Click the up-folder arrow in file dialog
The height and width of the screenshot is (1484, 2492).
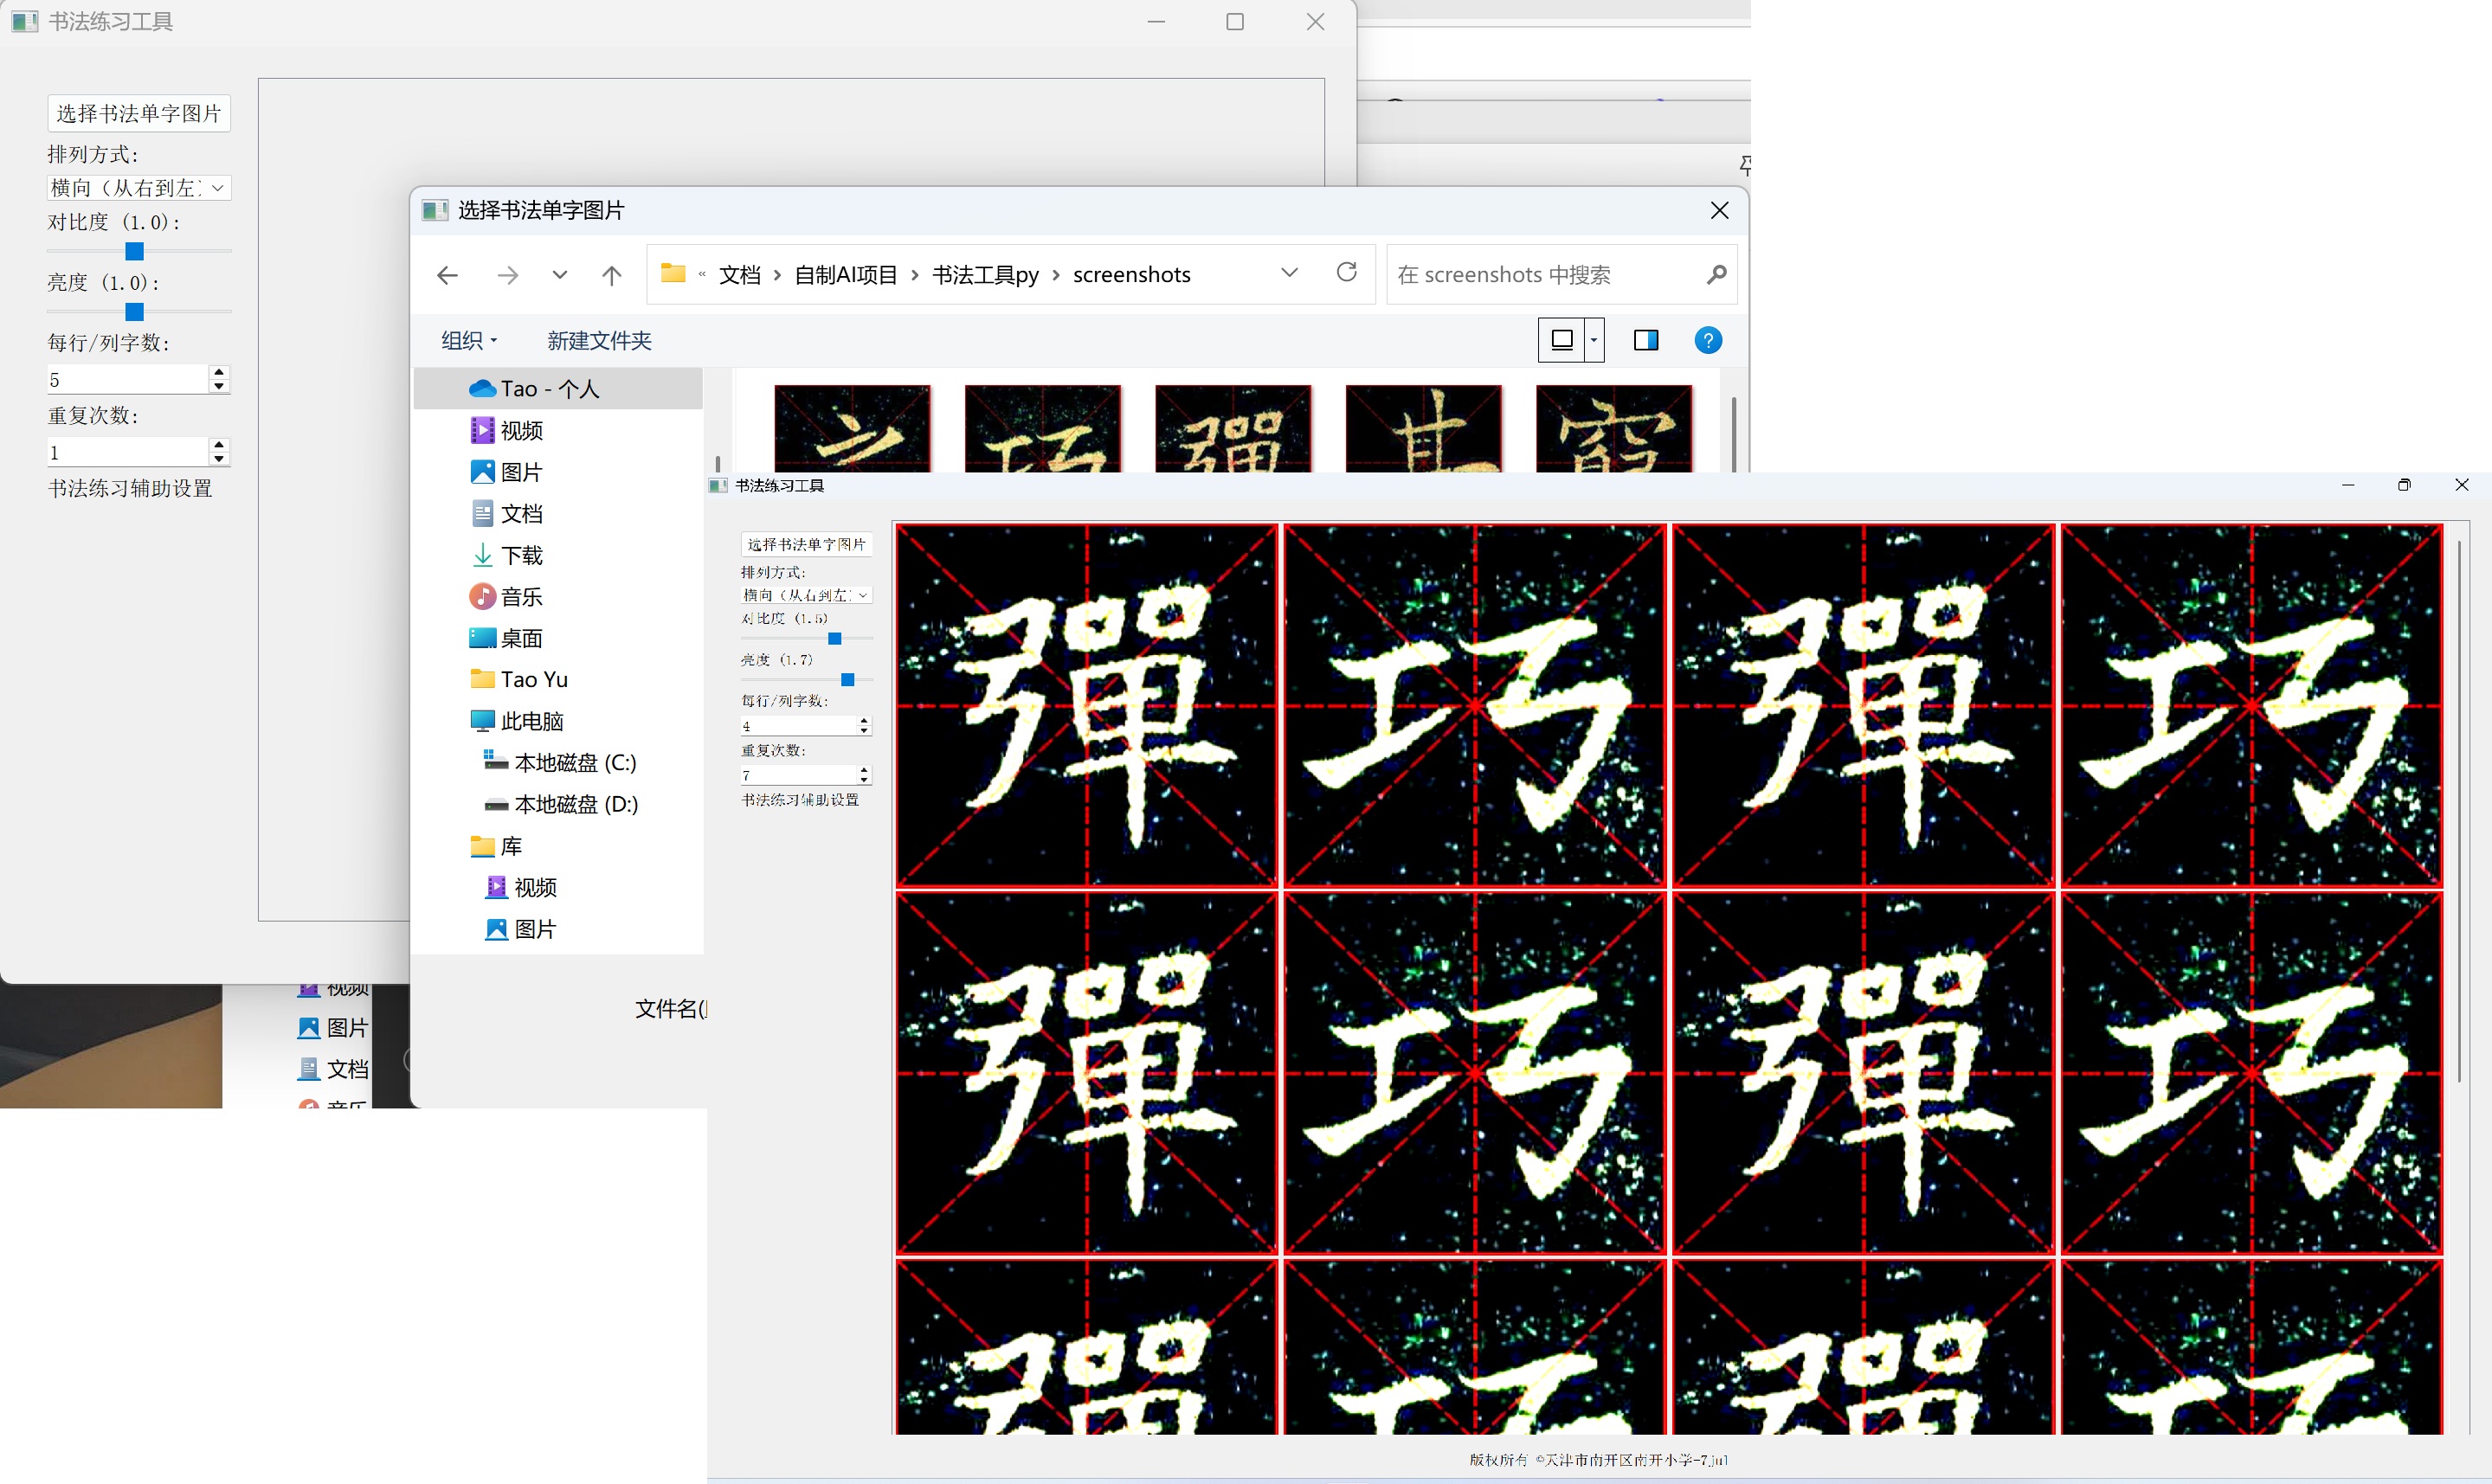pos(611,275)
